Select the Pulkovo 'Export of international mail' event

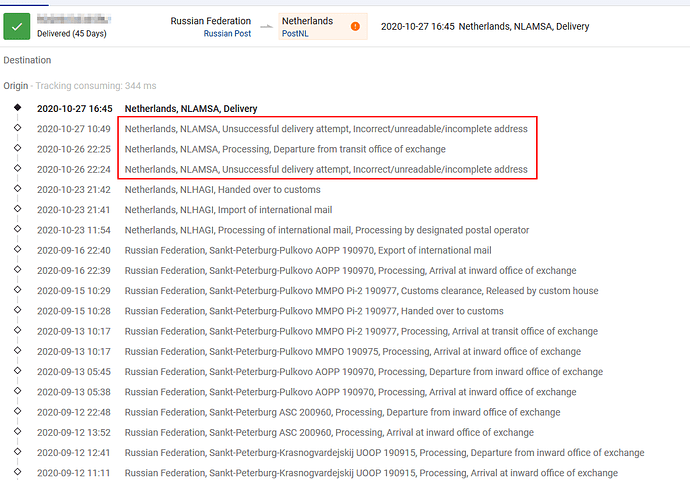pos(308,250)
